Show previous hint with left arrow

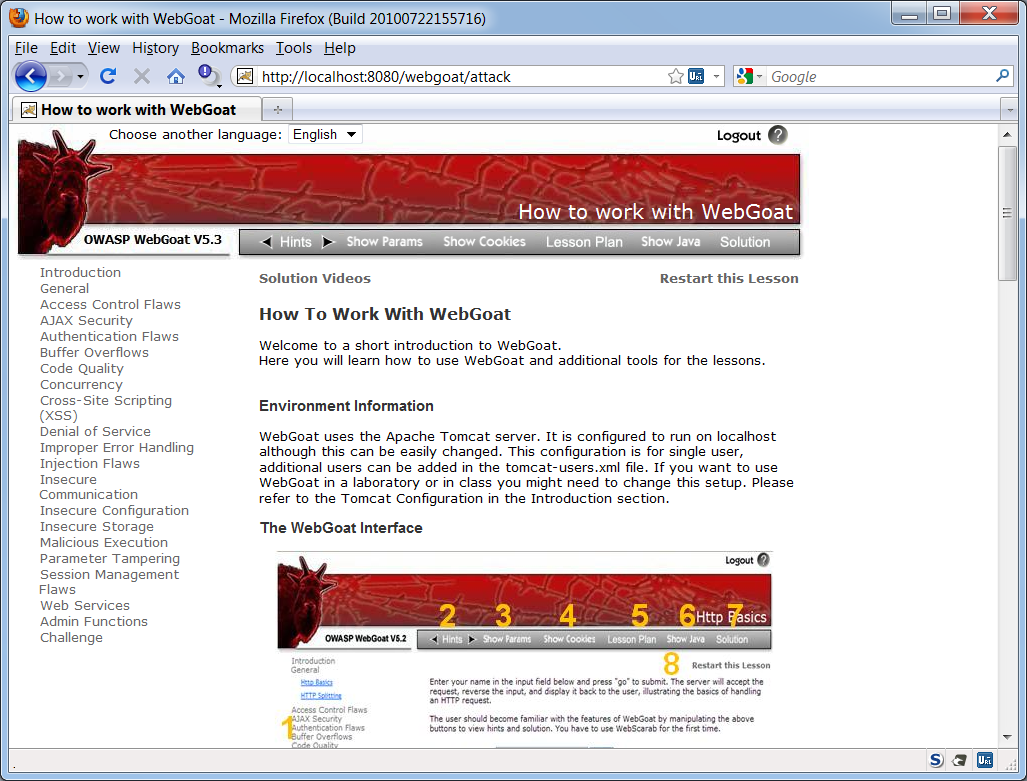pyautogui.click(x=266, y=242)
